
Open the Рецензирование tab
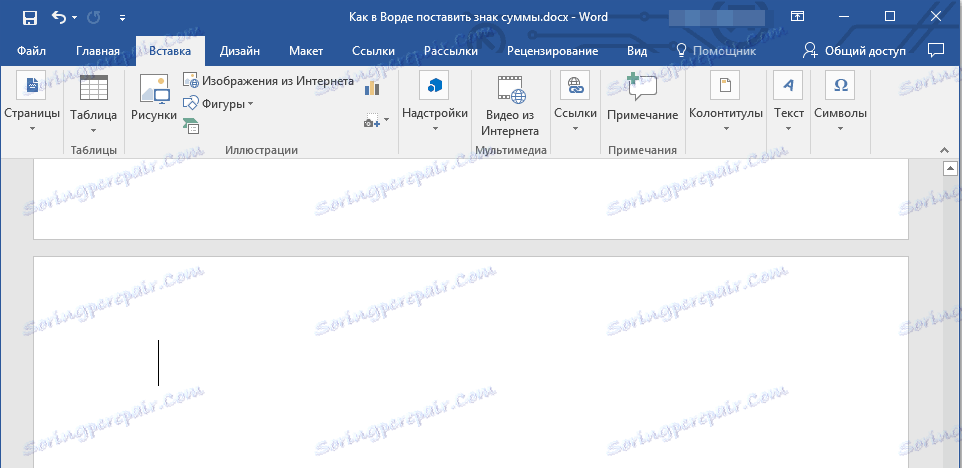point(552,51)
